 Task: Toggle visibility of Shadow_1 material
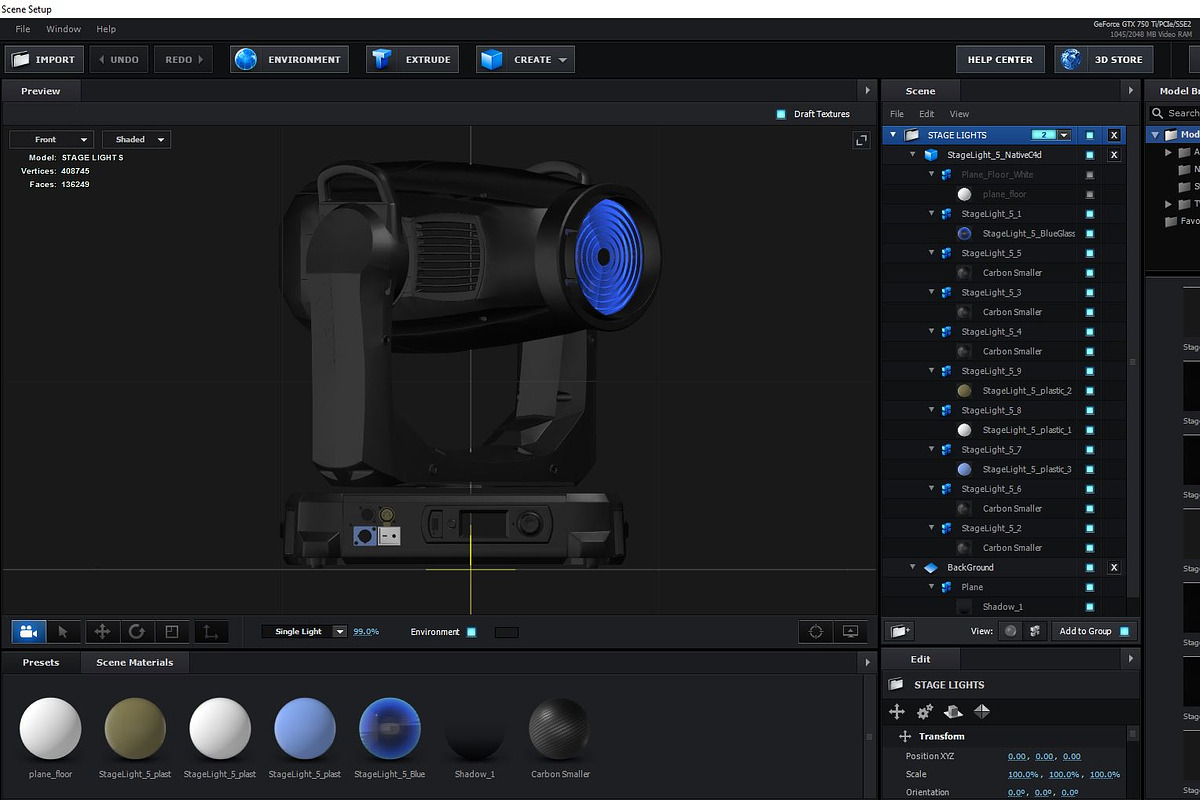(1090, 607)
